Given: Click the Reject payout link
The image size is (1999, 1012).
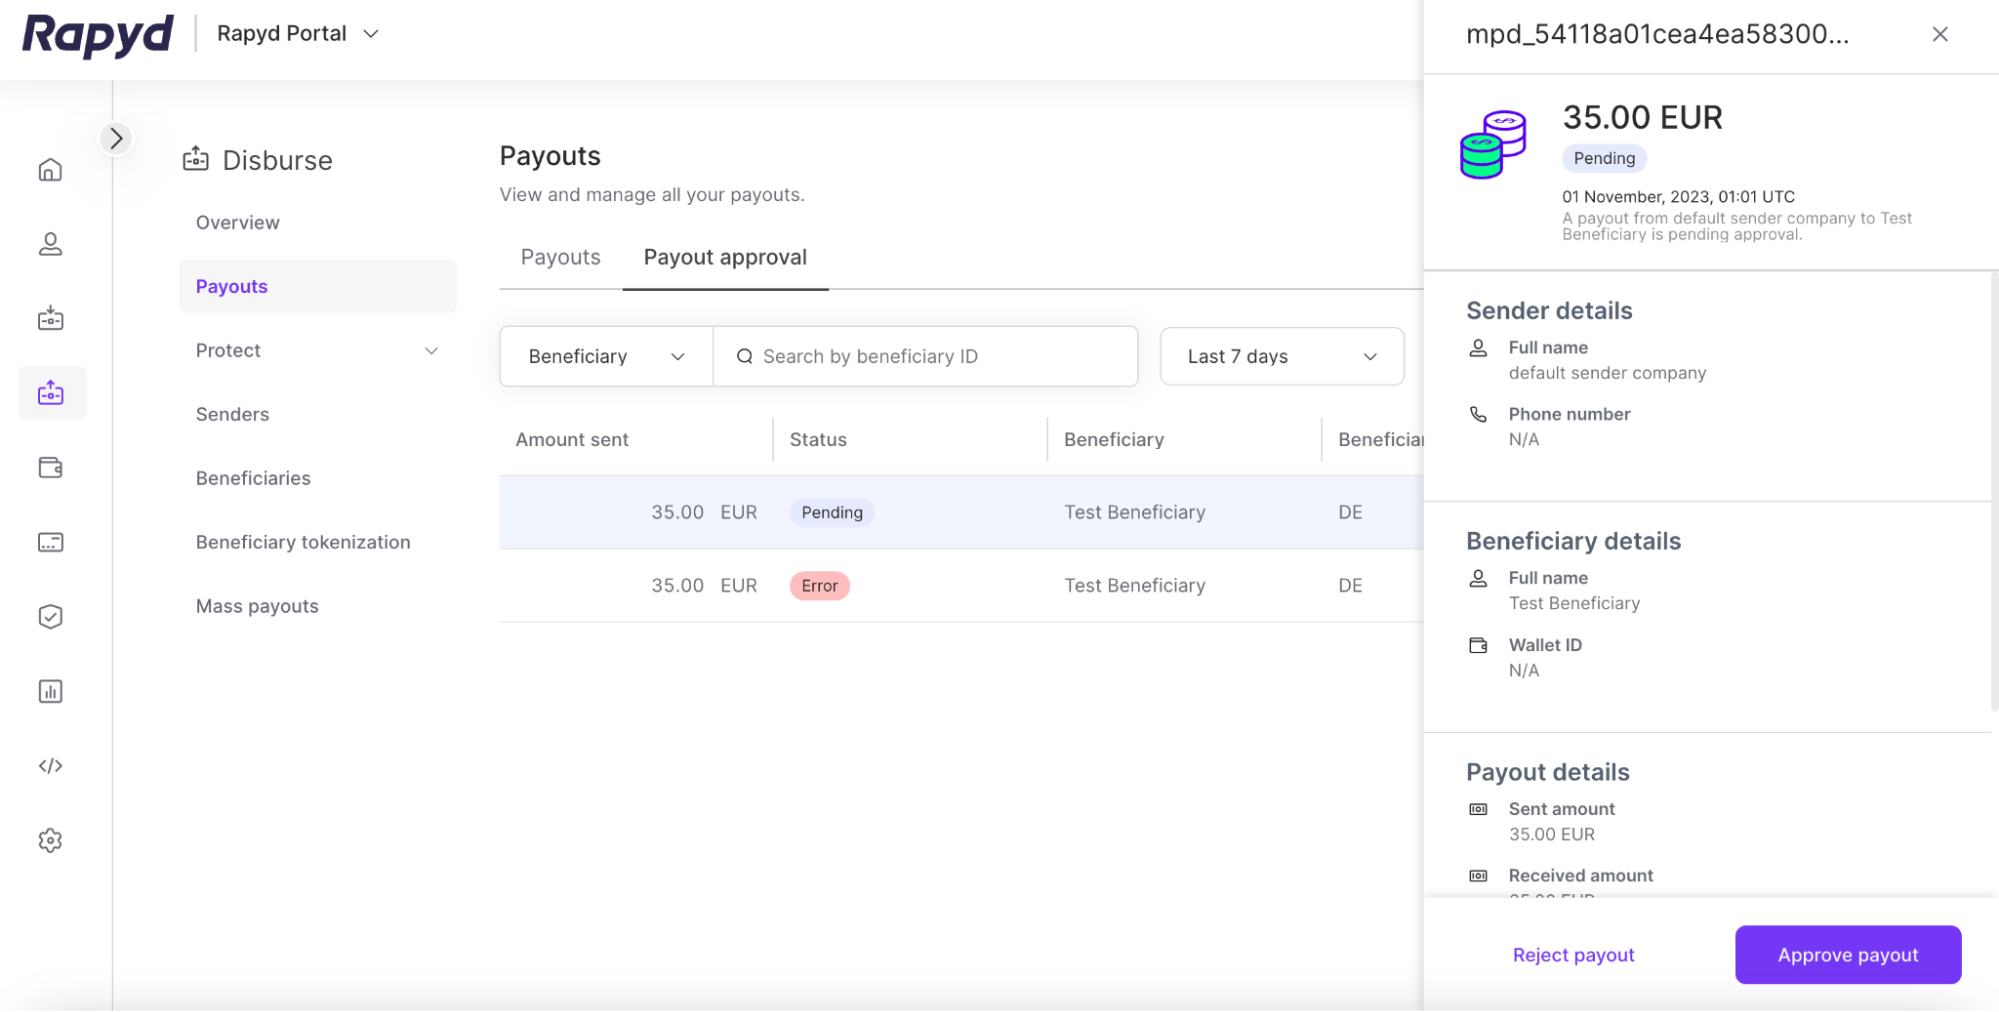Looking at the screenshot, I should [x=1573, y=954].
